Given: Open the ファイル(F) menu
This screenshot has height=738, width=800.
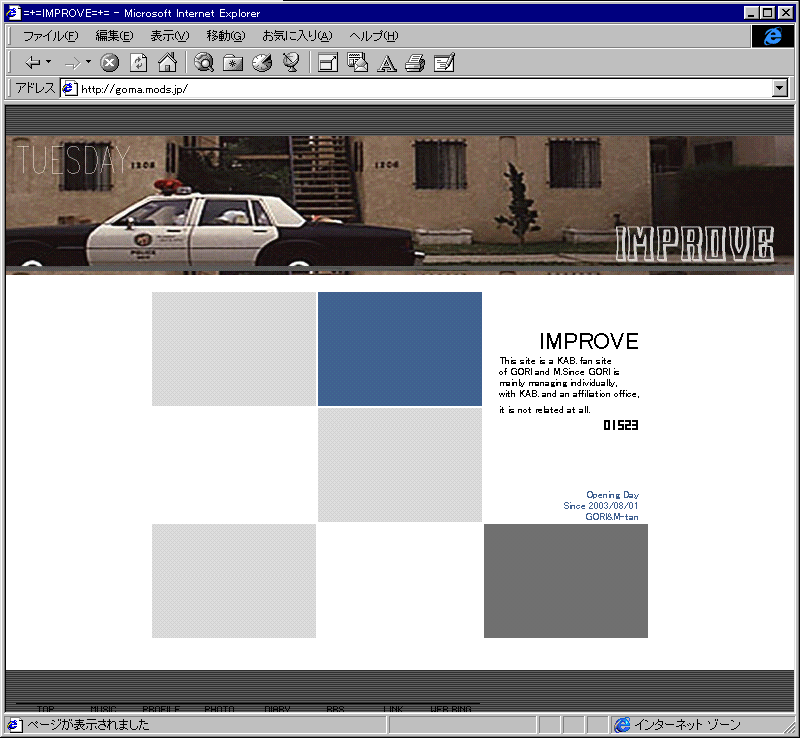Looking at the screenshot, I should tap(51, 36).
